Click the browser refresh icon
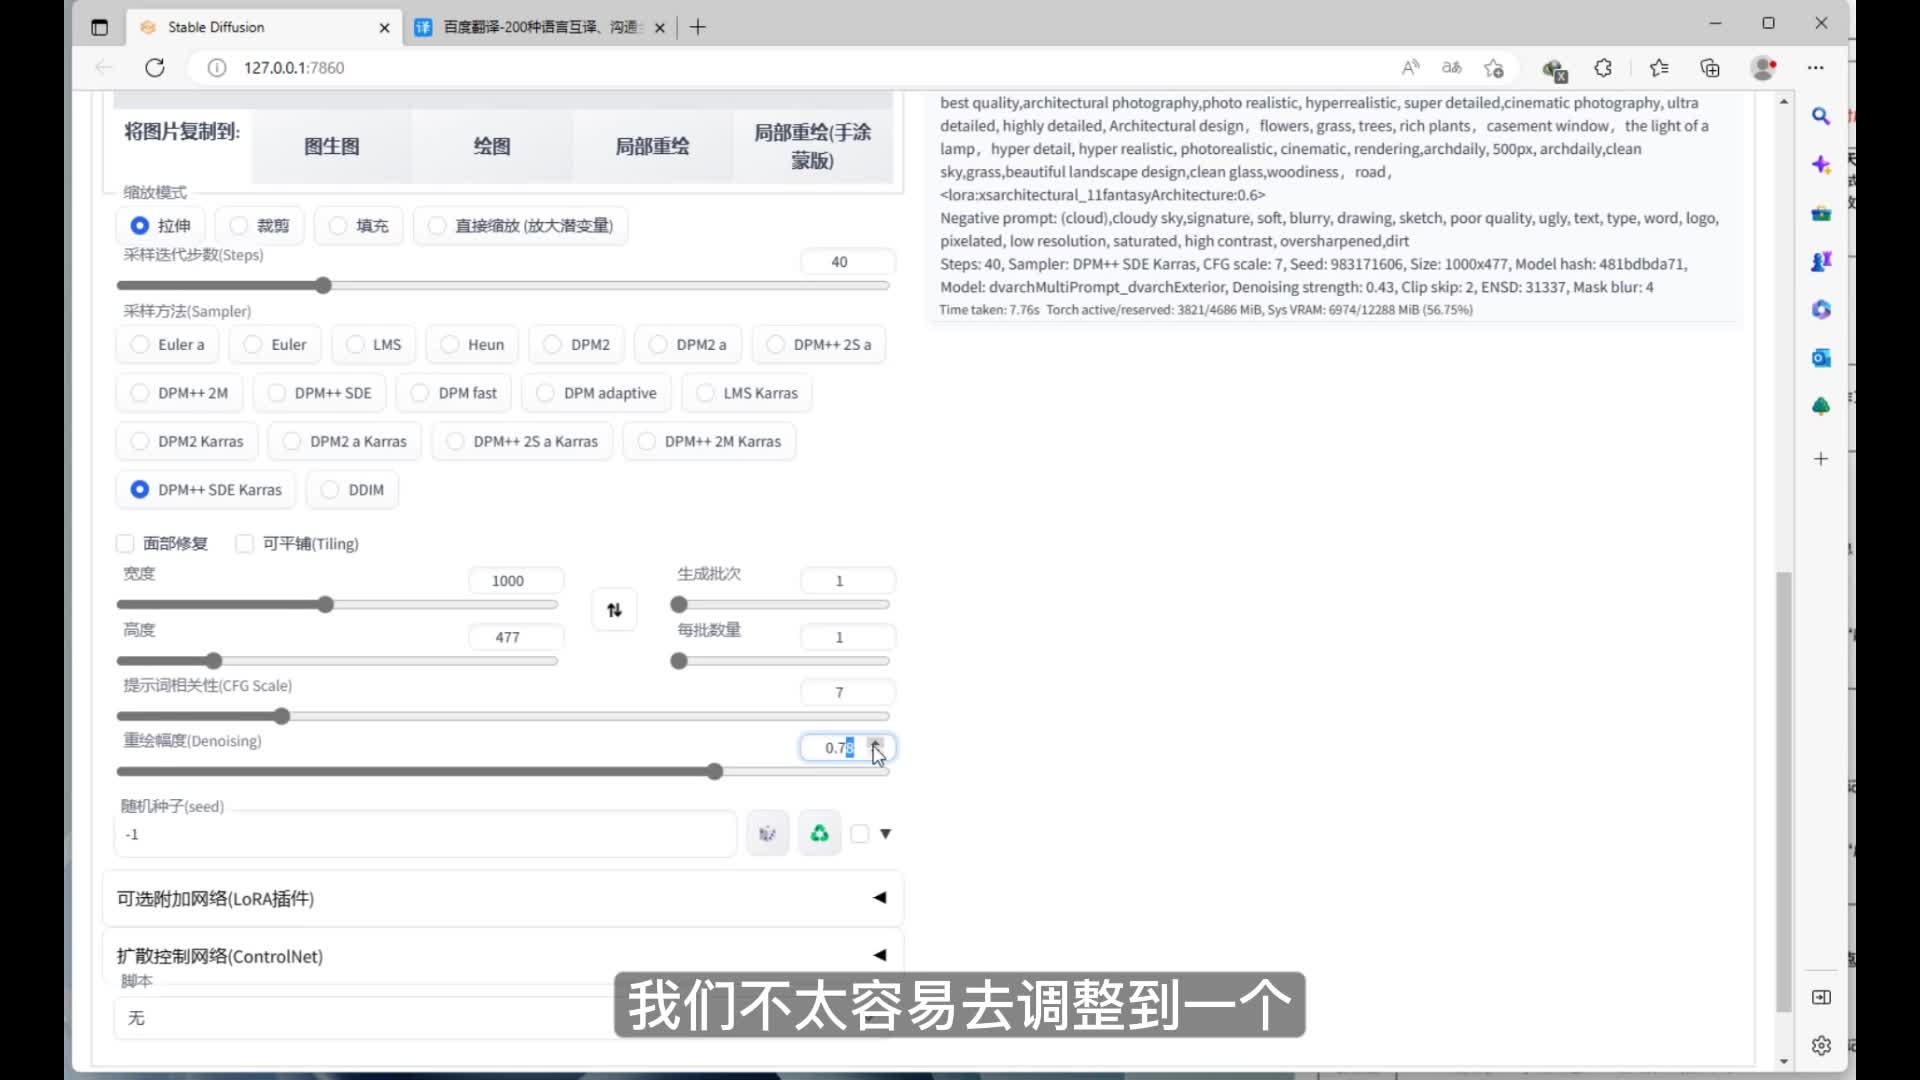 (x=155, y=68)
